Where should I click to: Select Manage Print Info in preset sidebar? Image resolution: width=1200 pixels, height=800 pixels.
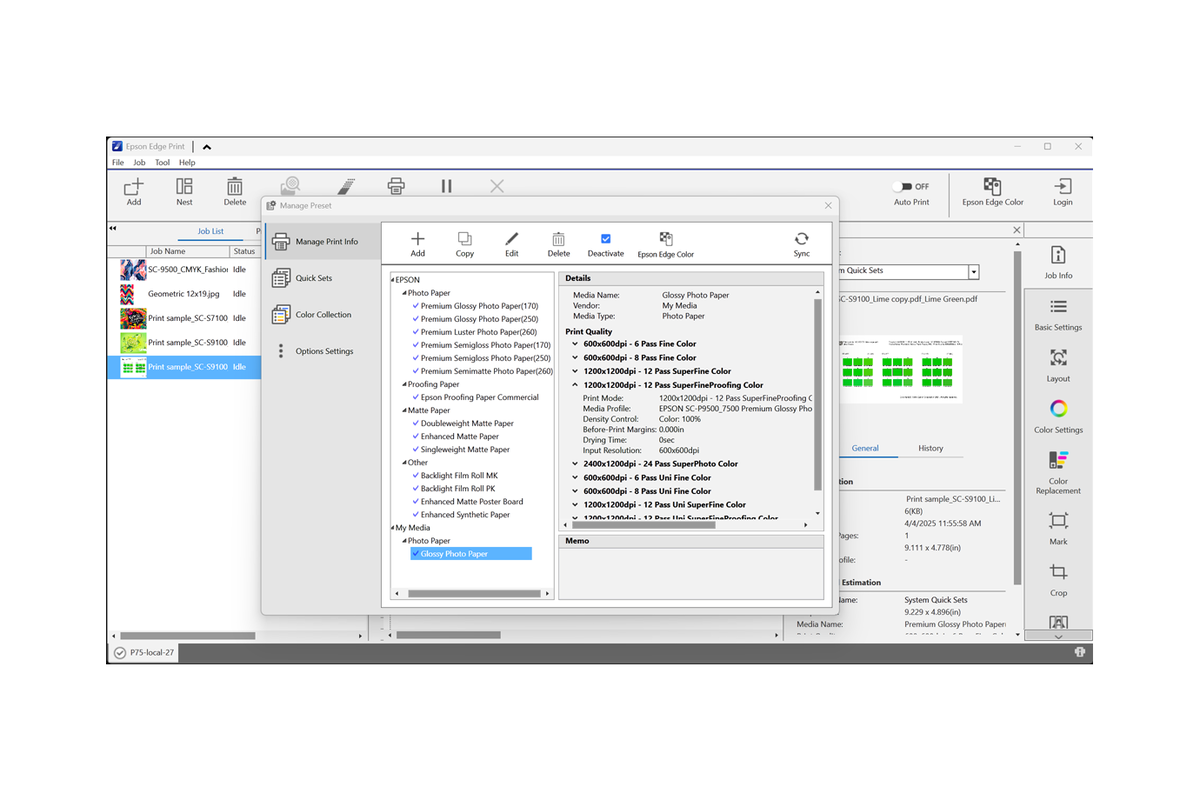point(322,242)
